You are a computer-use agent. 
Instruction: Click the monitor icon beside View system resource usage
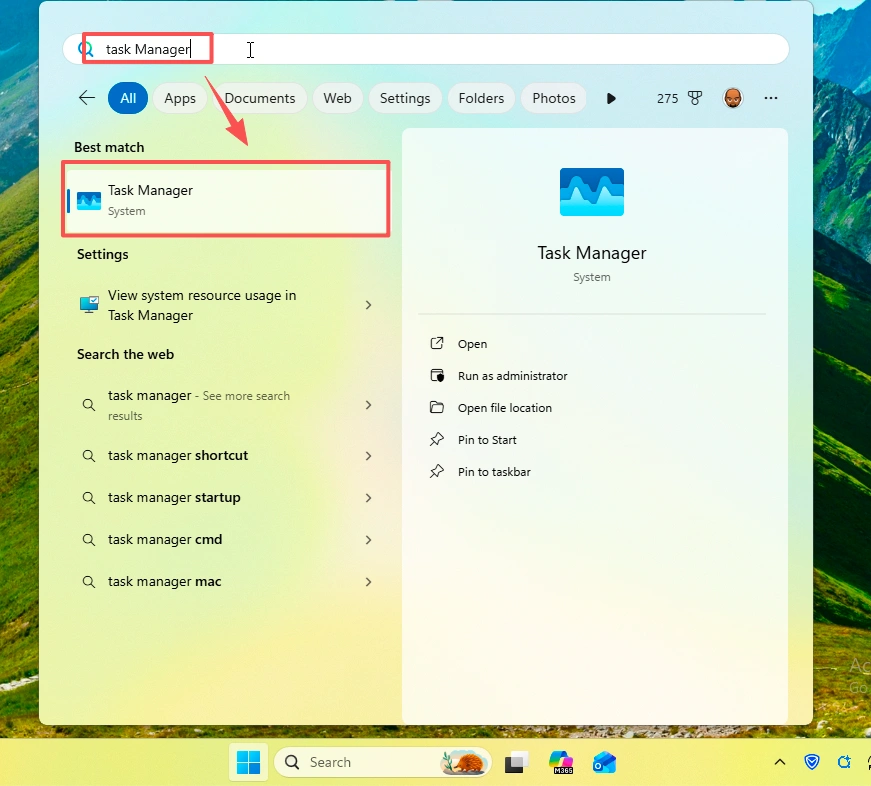[89, 304]
